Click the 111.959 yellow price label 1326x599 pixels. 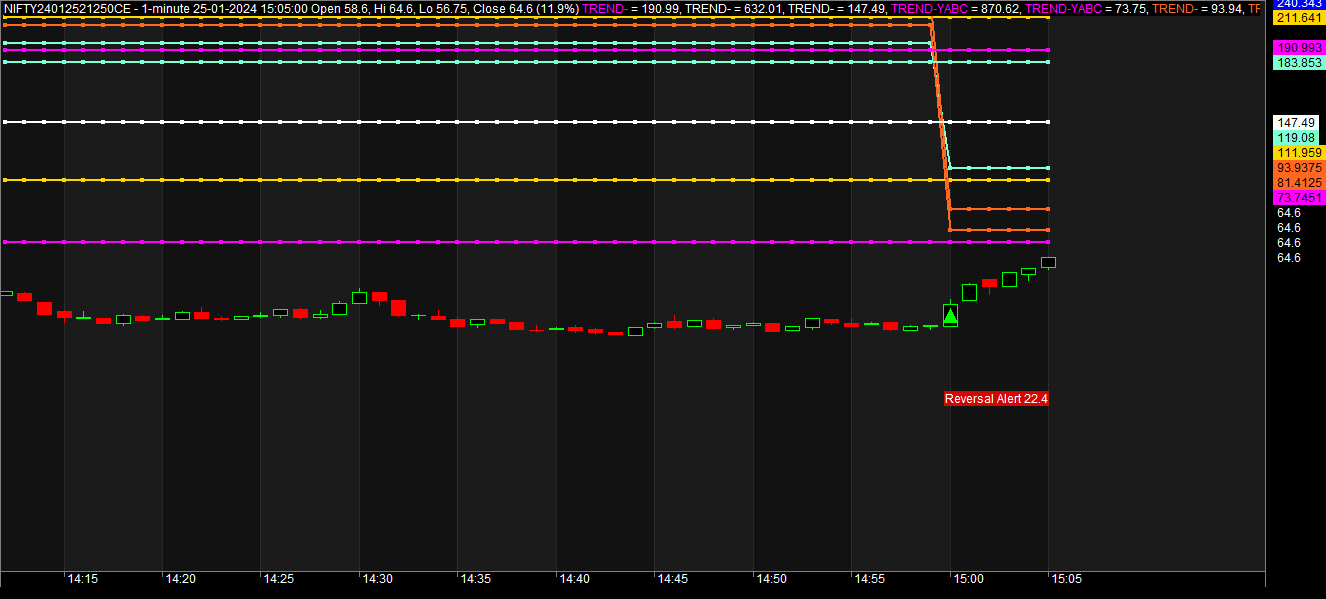(x=1299, y=152)
